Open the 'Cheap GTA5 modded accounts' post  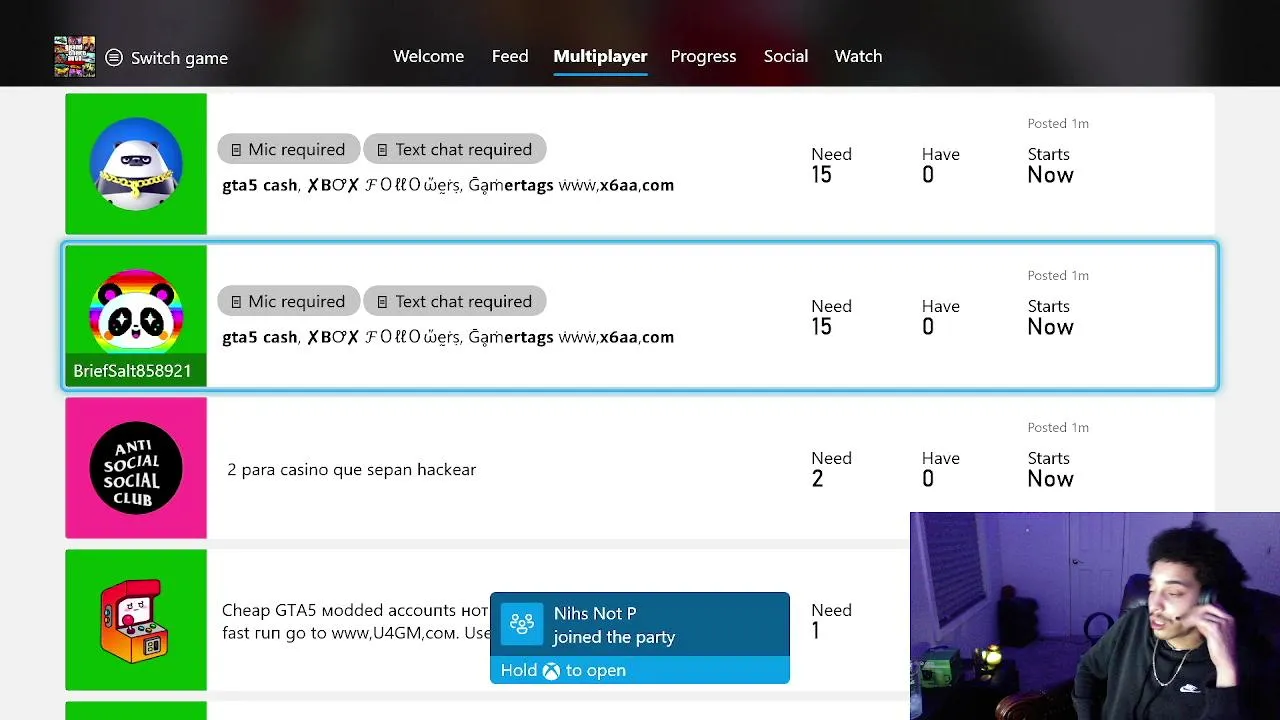coord(640,620)
